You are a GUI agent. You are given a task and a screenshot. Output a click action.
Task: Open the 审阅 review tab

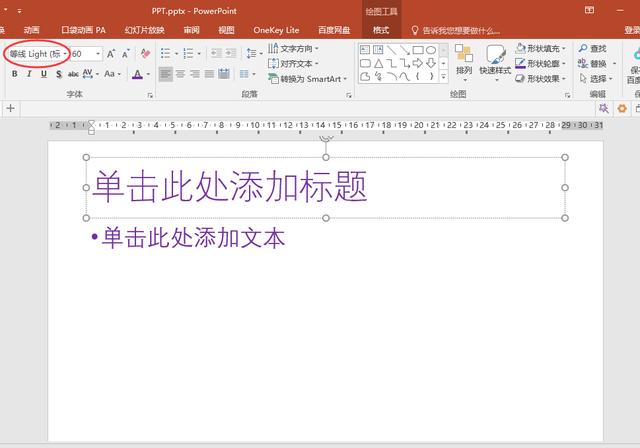pyautogui.click(x=191, y=30)
